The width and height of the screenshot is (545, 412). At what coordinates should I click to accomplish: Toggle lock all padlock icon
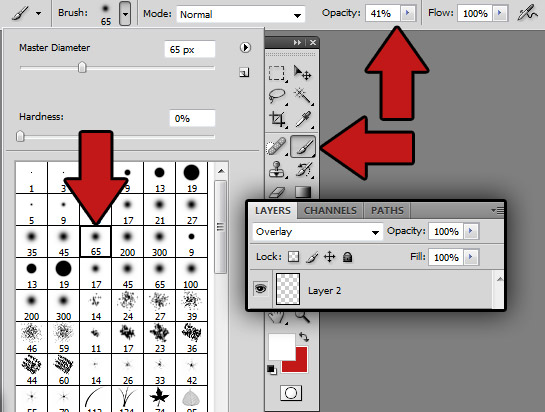pyautogui.click(x=347, y=257)
